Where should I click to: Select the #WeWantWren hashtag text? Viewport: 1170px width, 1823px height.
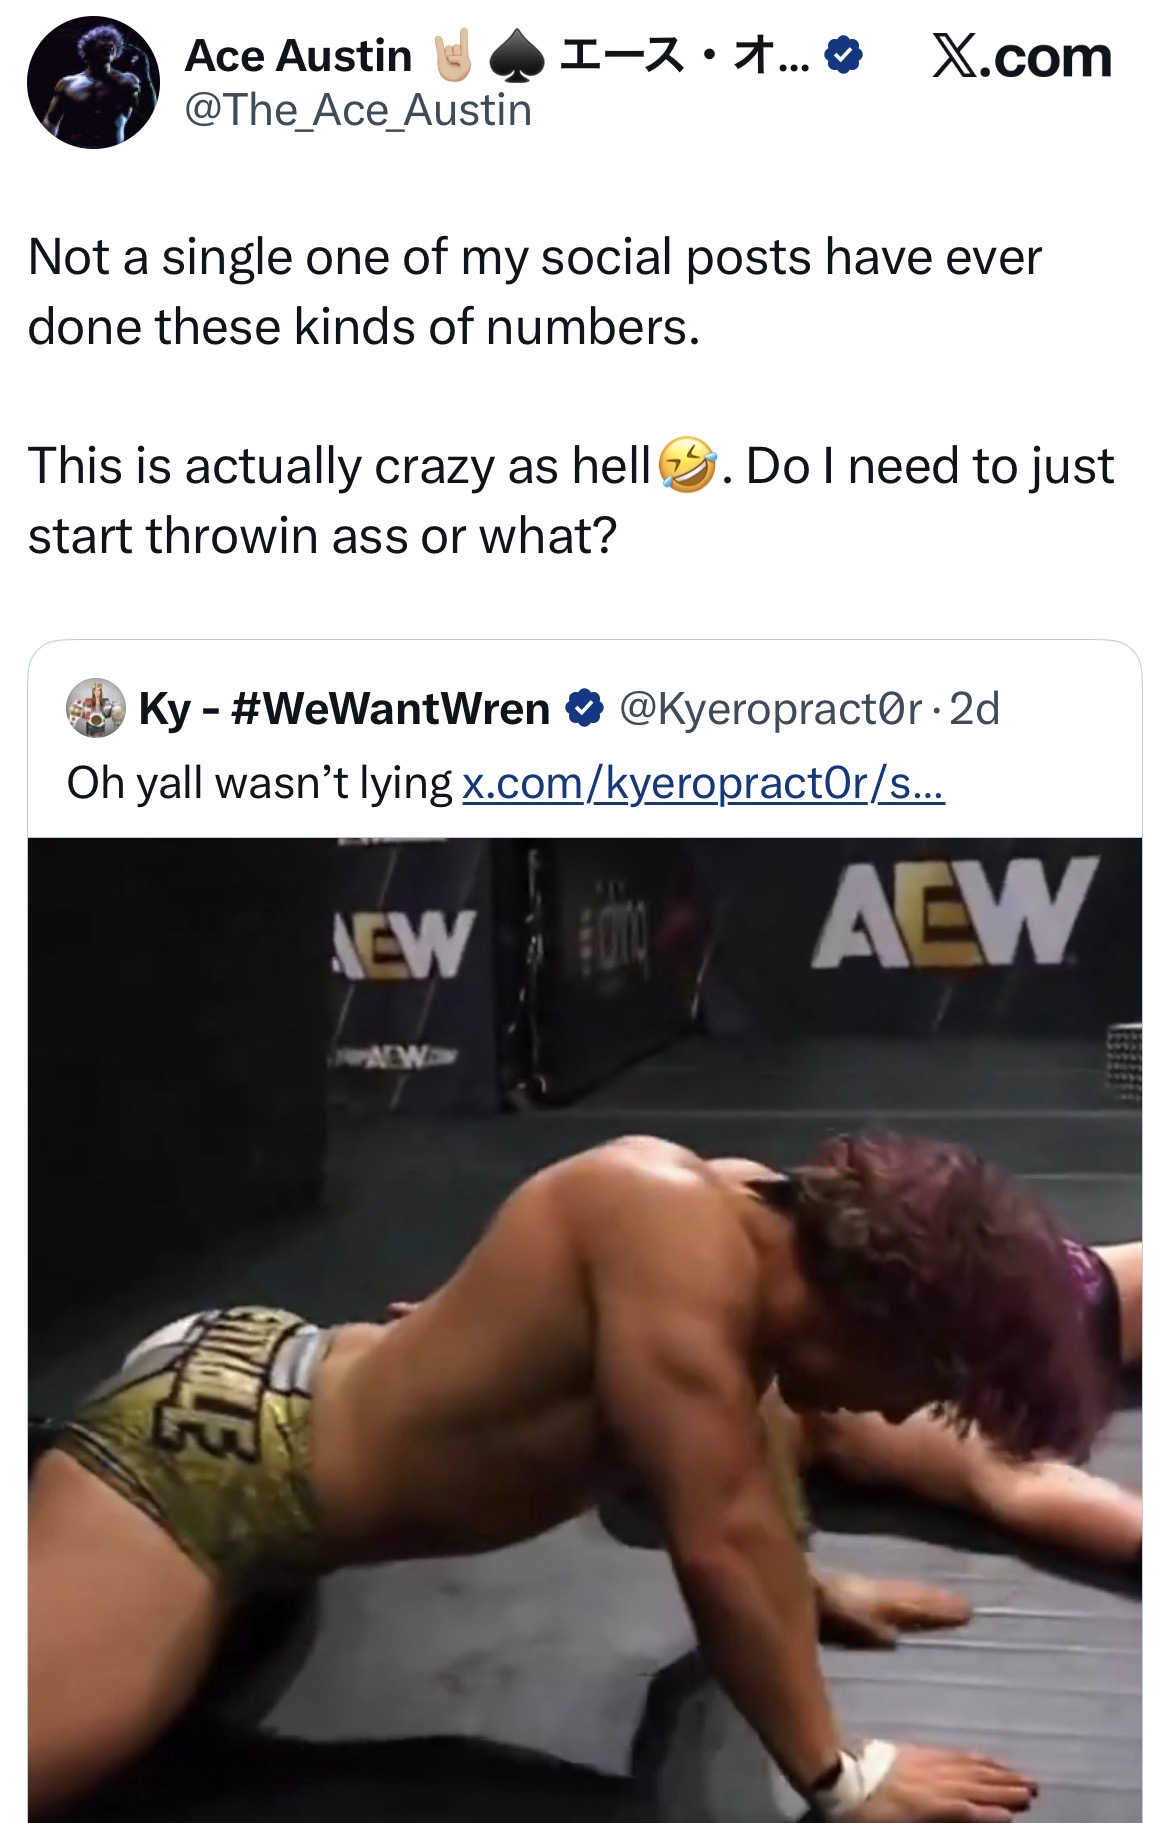pos(389,708)
